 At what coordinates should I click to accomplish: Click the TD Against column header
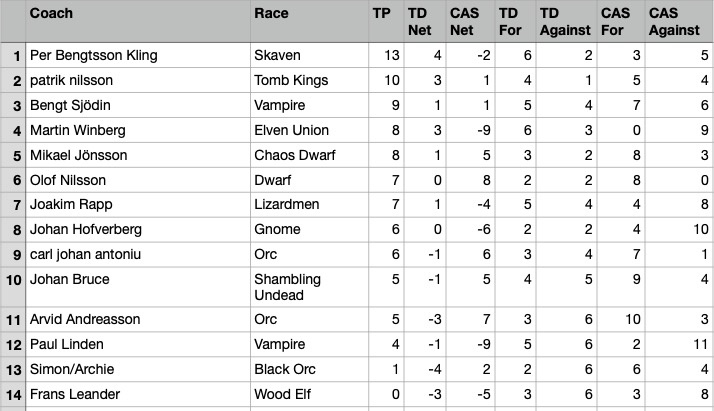pos(563,21)
